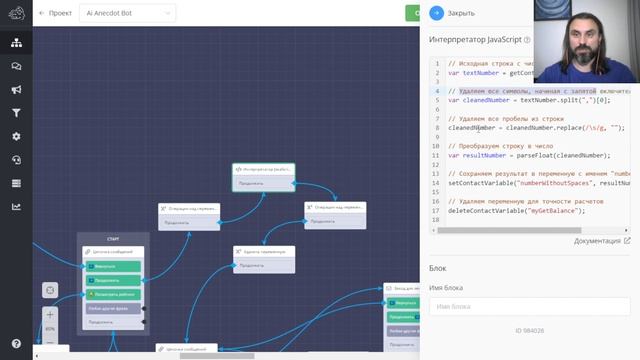Click the code icon on the JavaScript node
640x360 pixels.
click(x=238, y=169)
